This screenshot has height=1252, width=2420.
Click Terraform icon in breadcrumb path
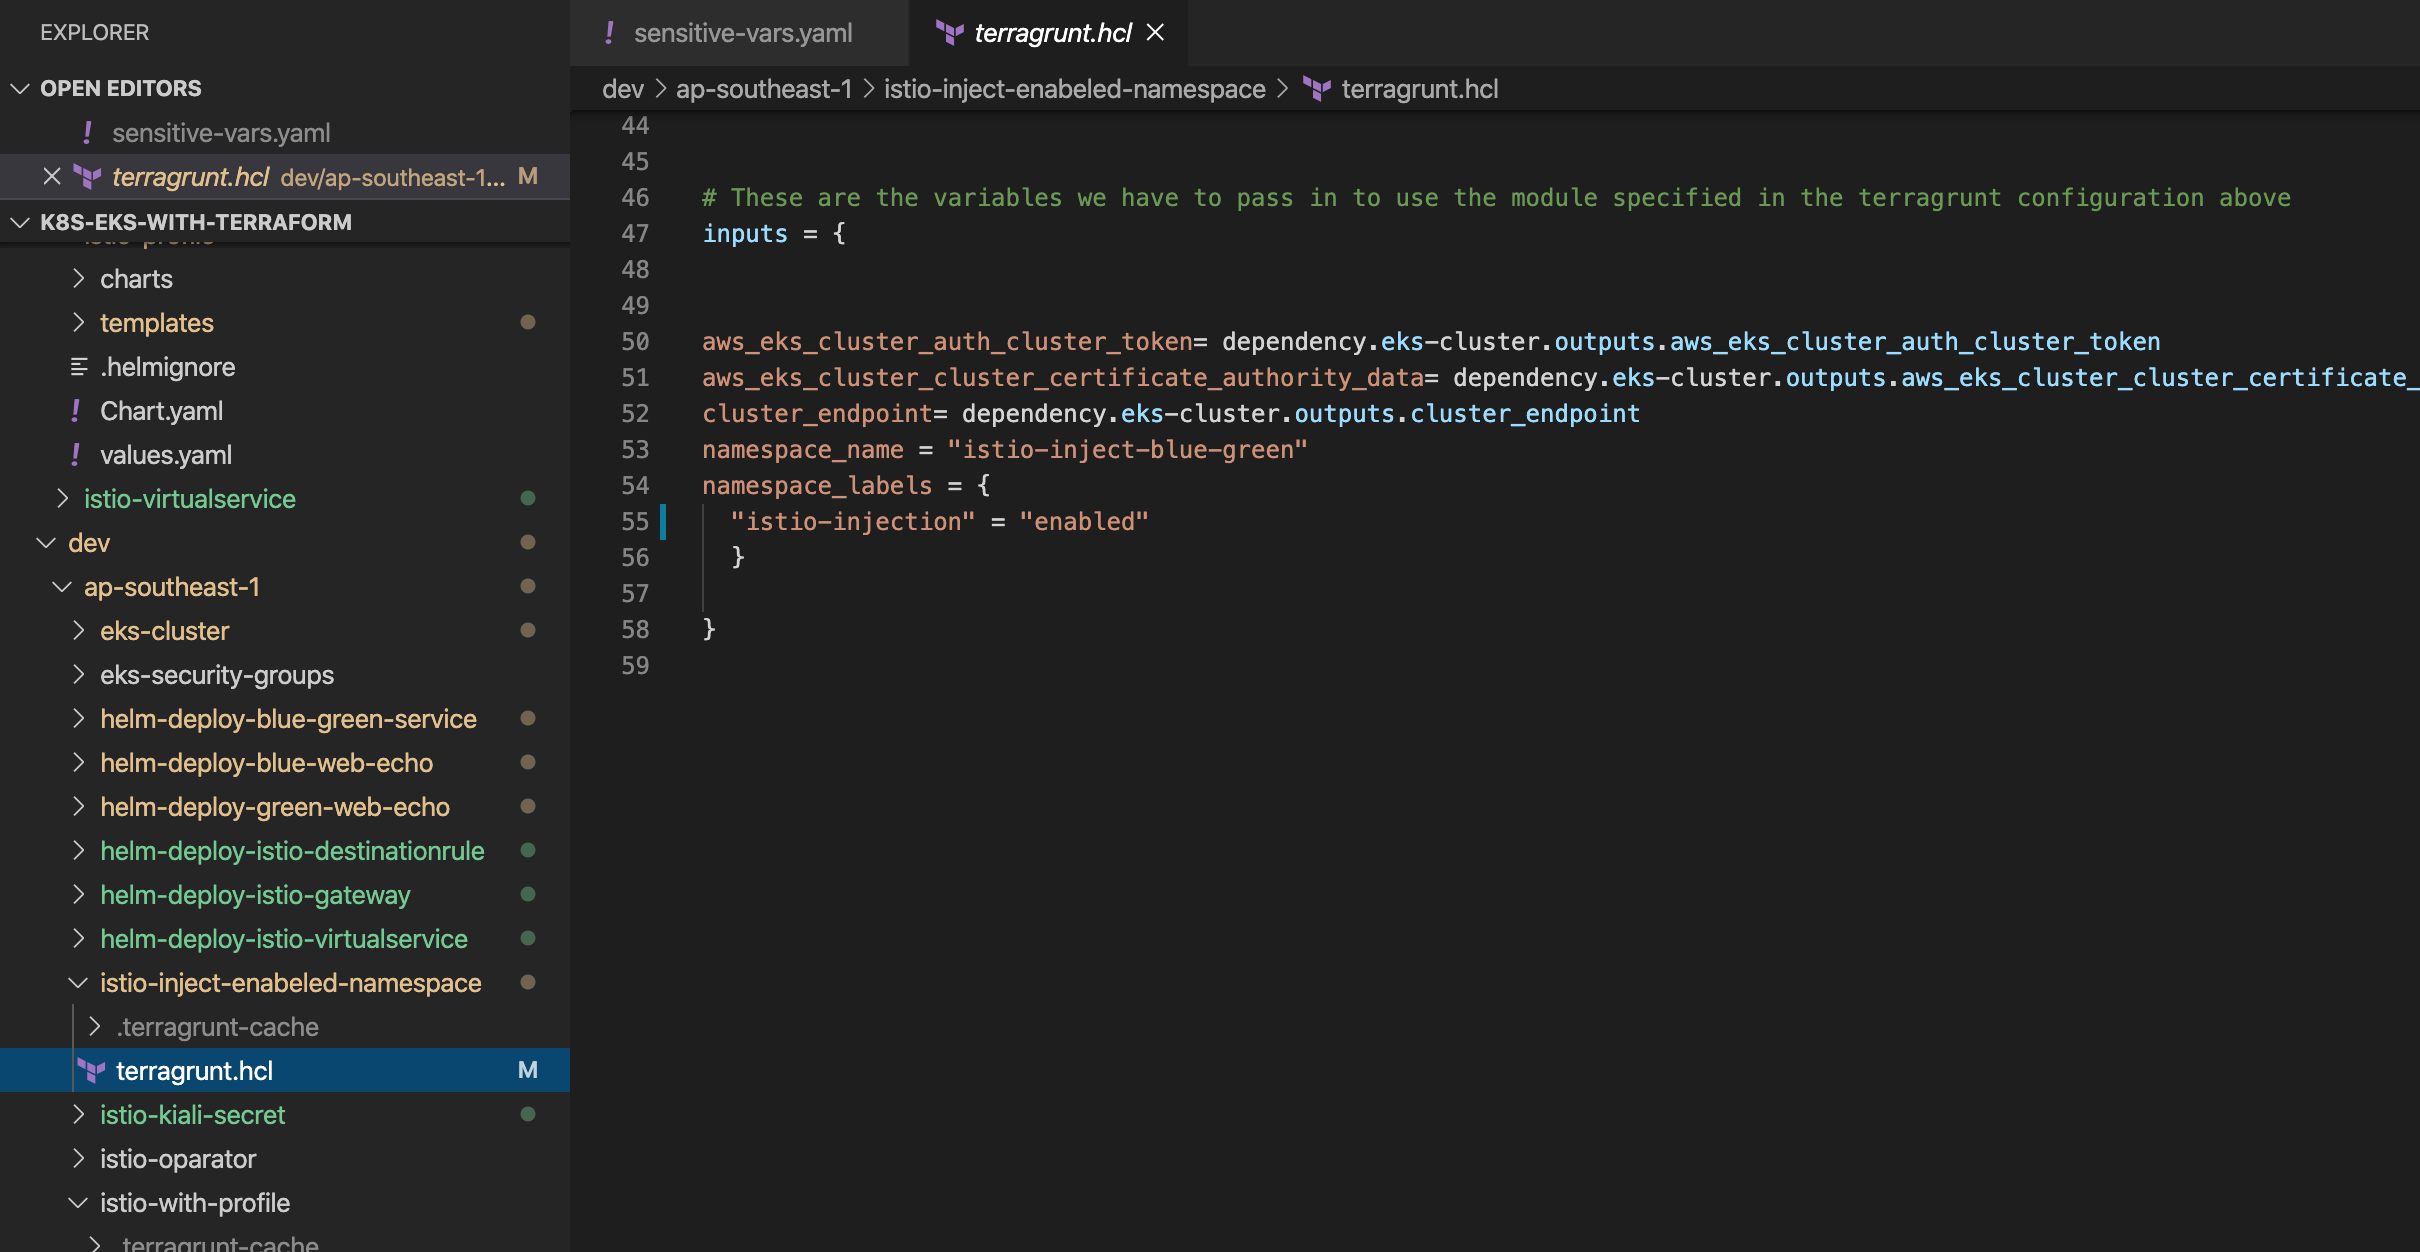(1316, 89)
